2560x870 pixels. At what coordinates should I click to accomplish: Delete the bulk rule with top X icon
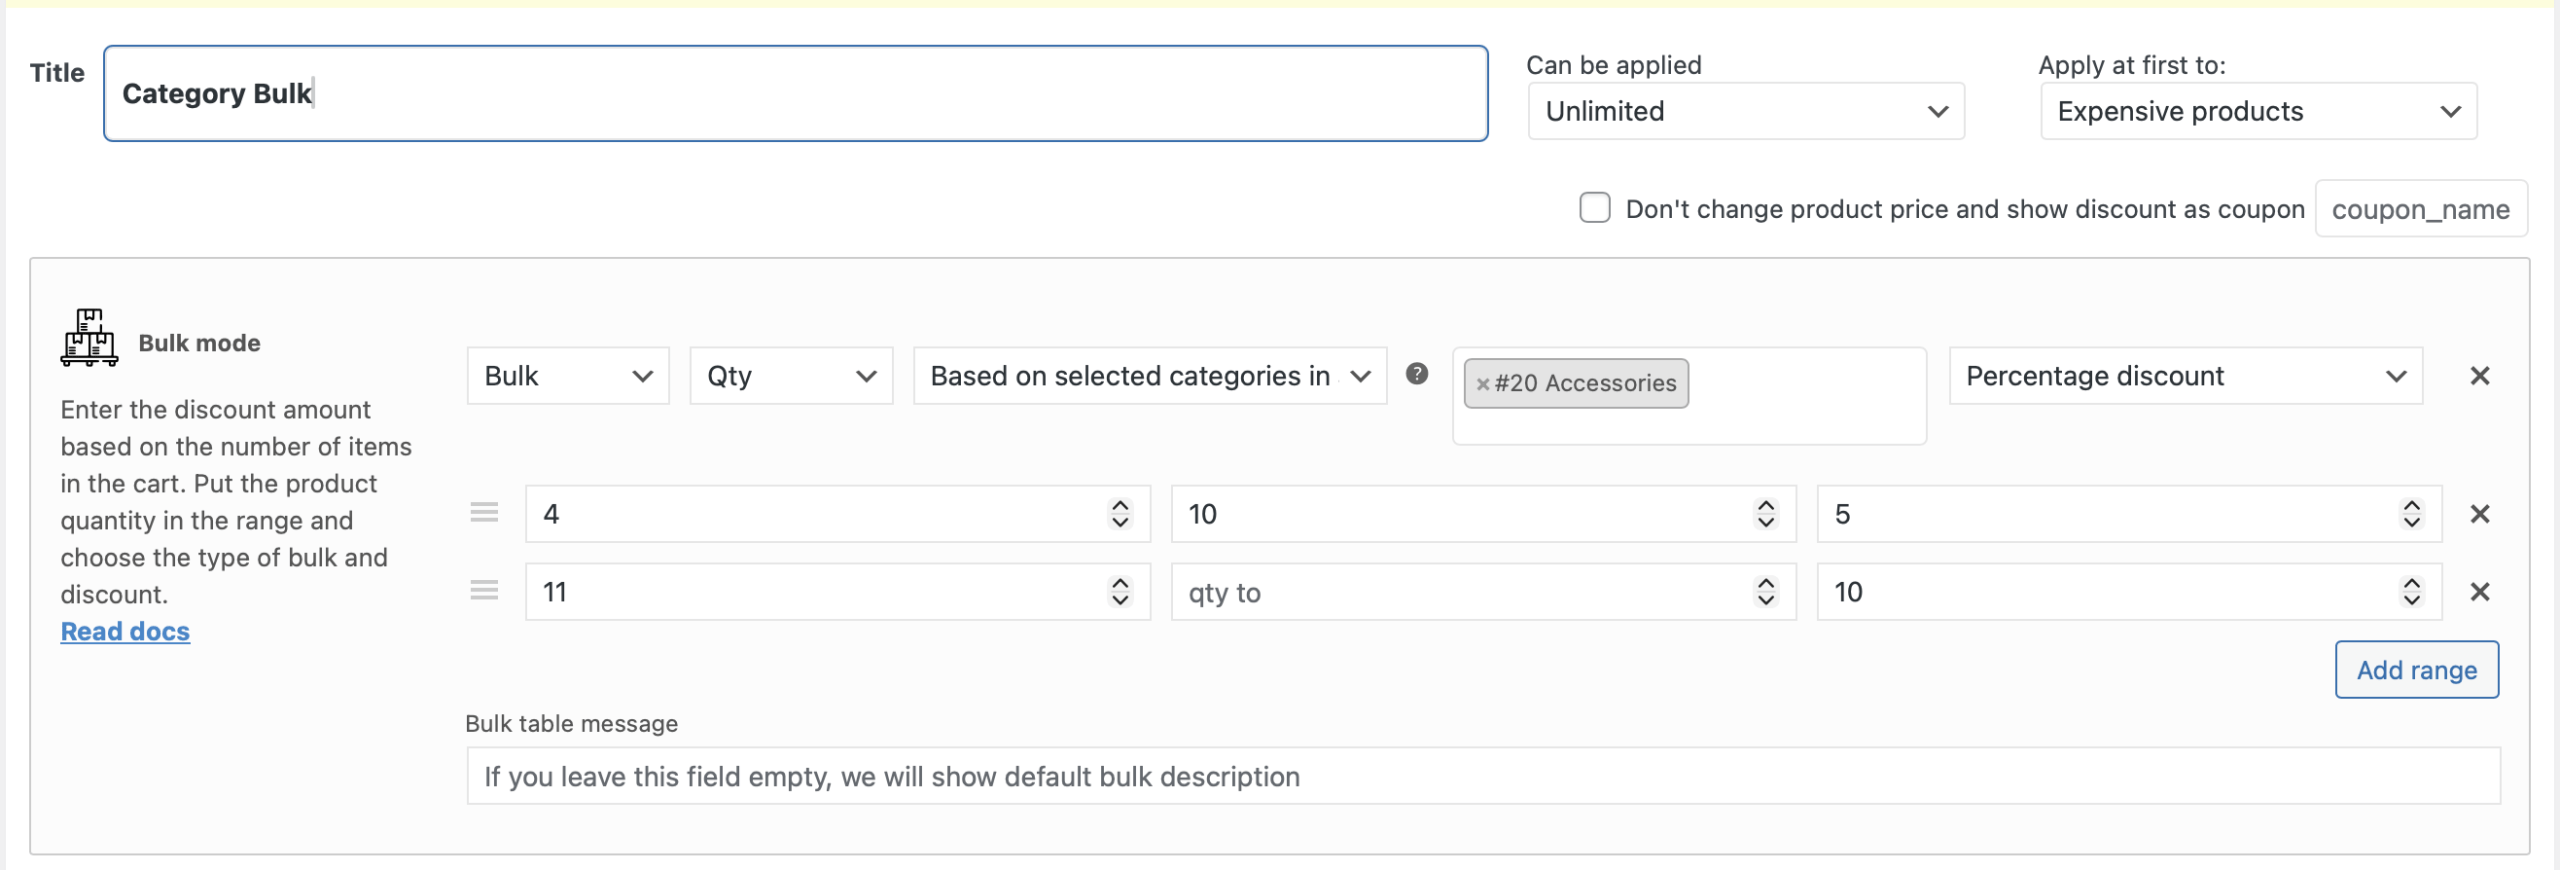(x=2479, y=376)
